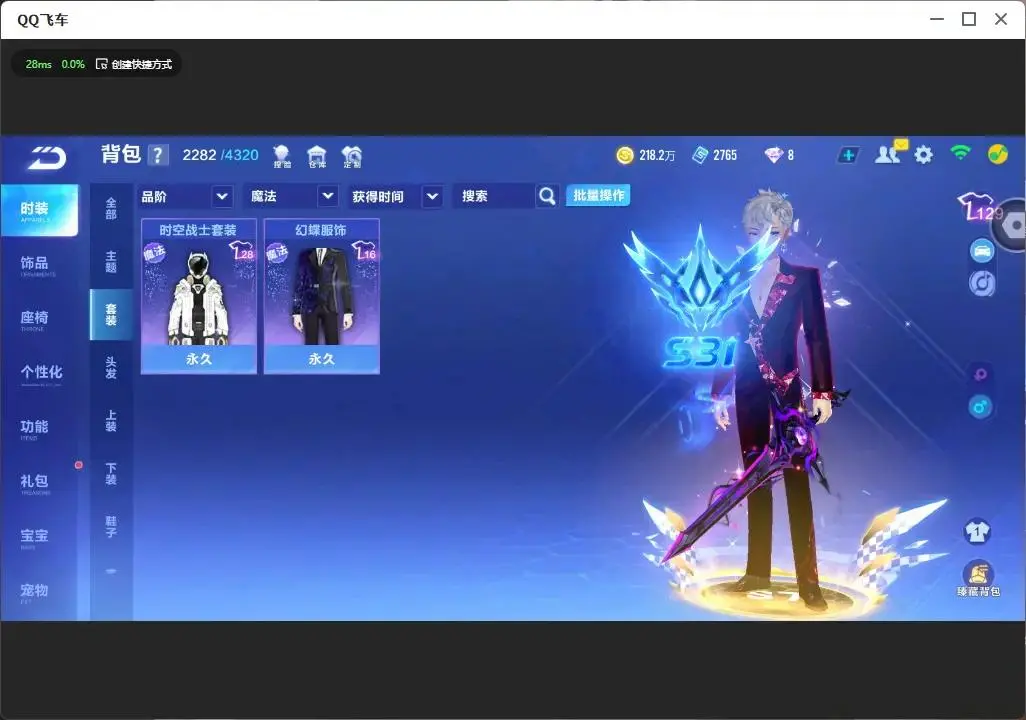Click the 搜索 search input field
The width and height of the screenshot is (1026, 720).
click(x=494, y=196)
